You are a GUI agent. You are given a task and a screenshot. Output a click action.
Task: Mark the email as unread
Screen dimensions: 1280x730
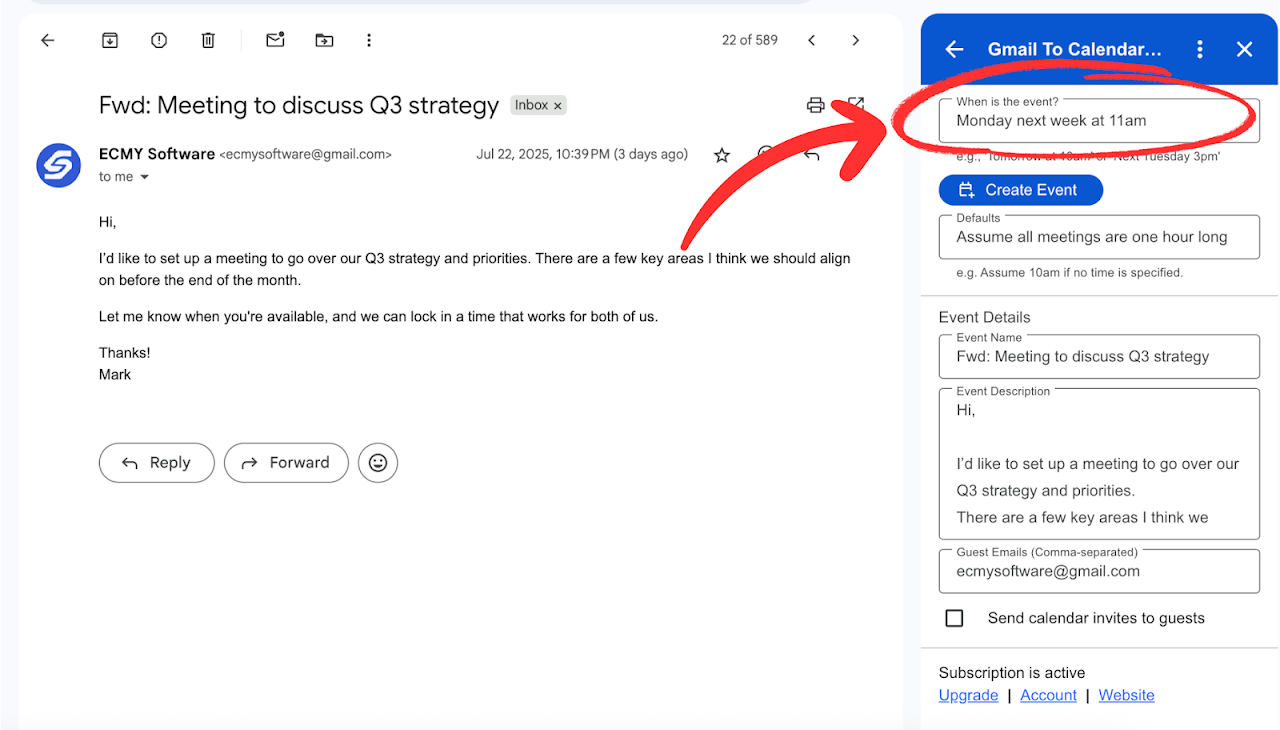click(x=275, y=40)
